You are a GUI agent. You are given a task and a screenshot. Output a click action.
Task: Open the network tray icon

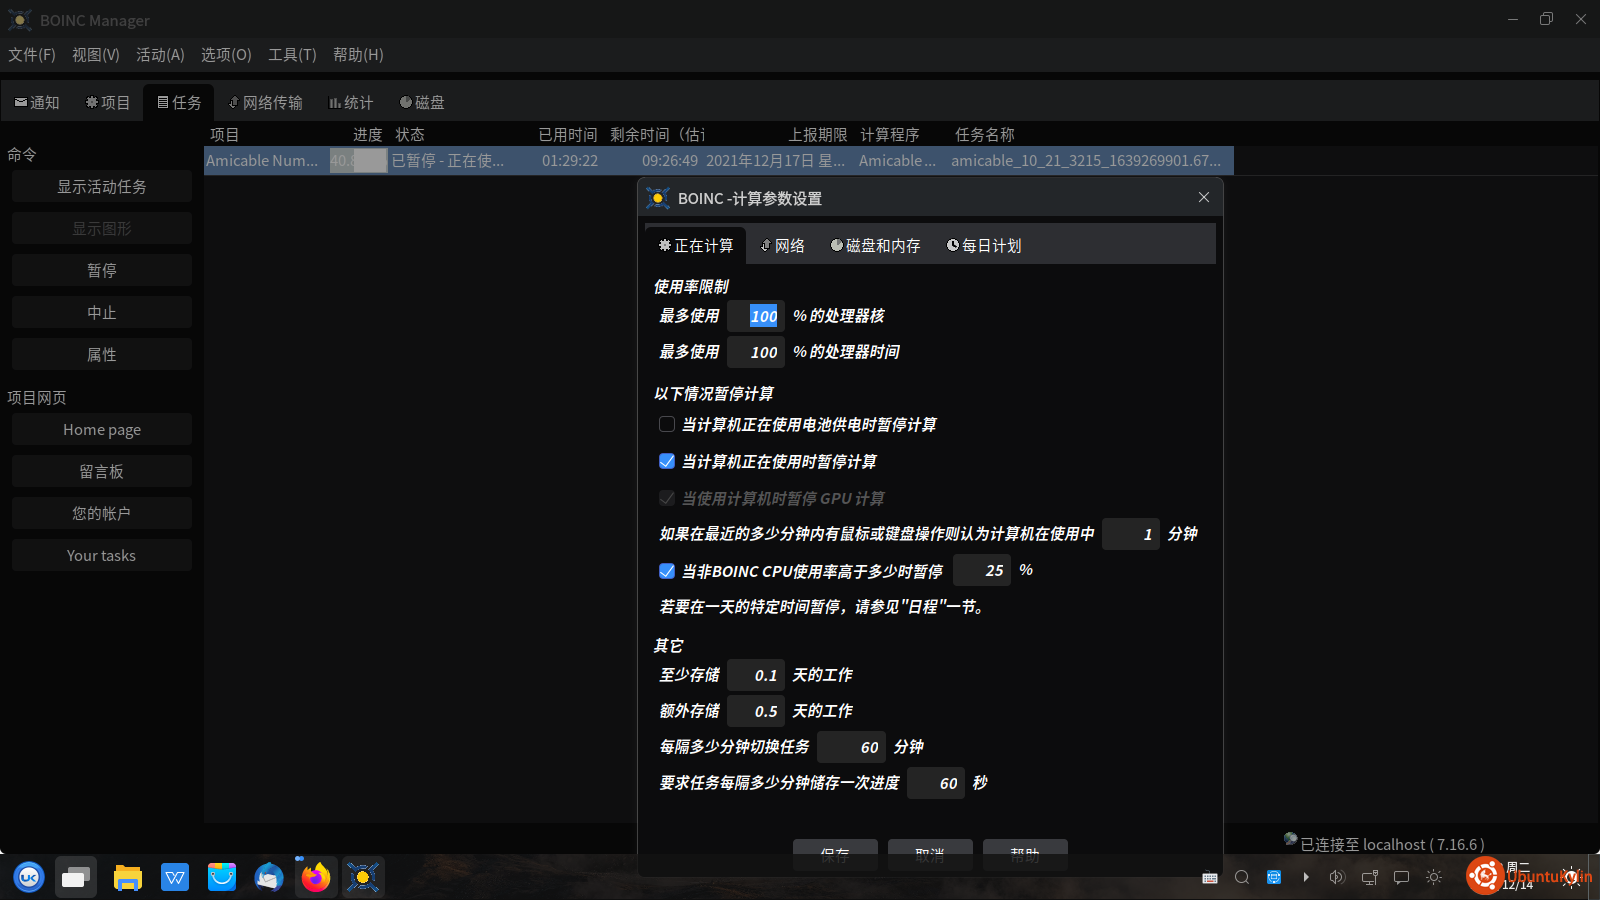click(1370, 877)
